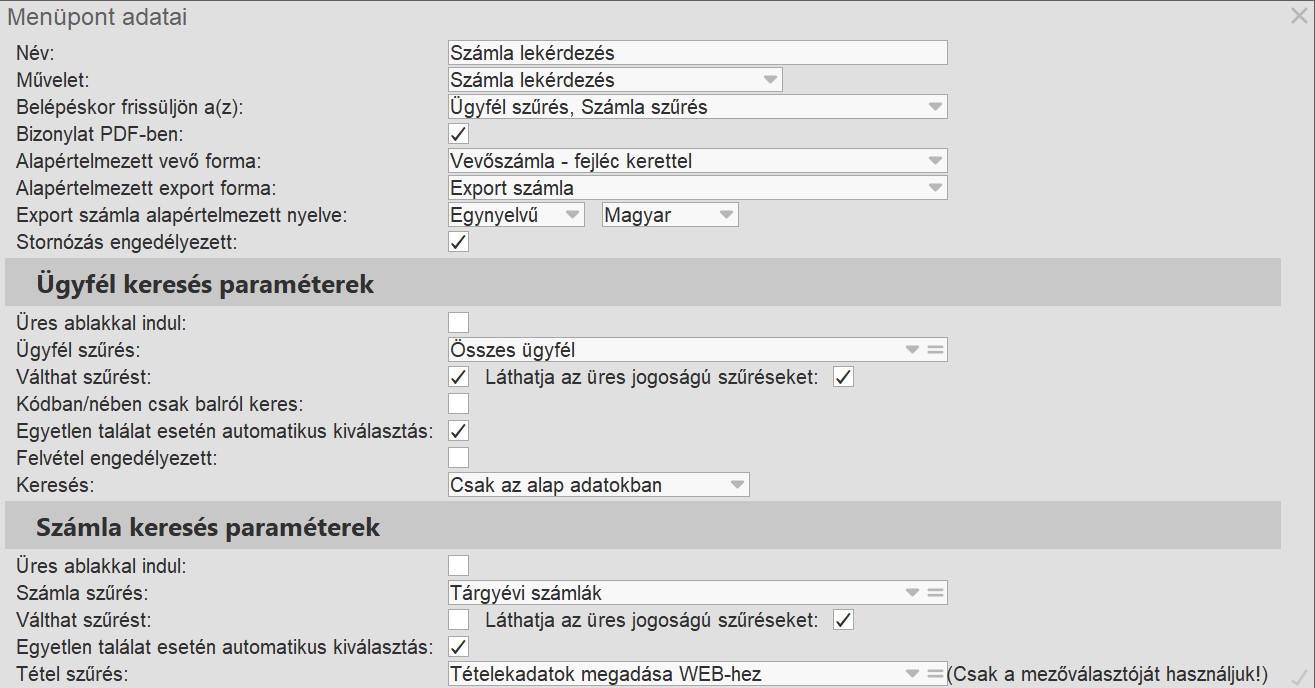1315x688 pixels.
Task: Open the Összes ügyfél filter dropdown
Action: pyautogui.click(x=911, y=350)
